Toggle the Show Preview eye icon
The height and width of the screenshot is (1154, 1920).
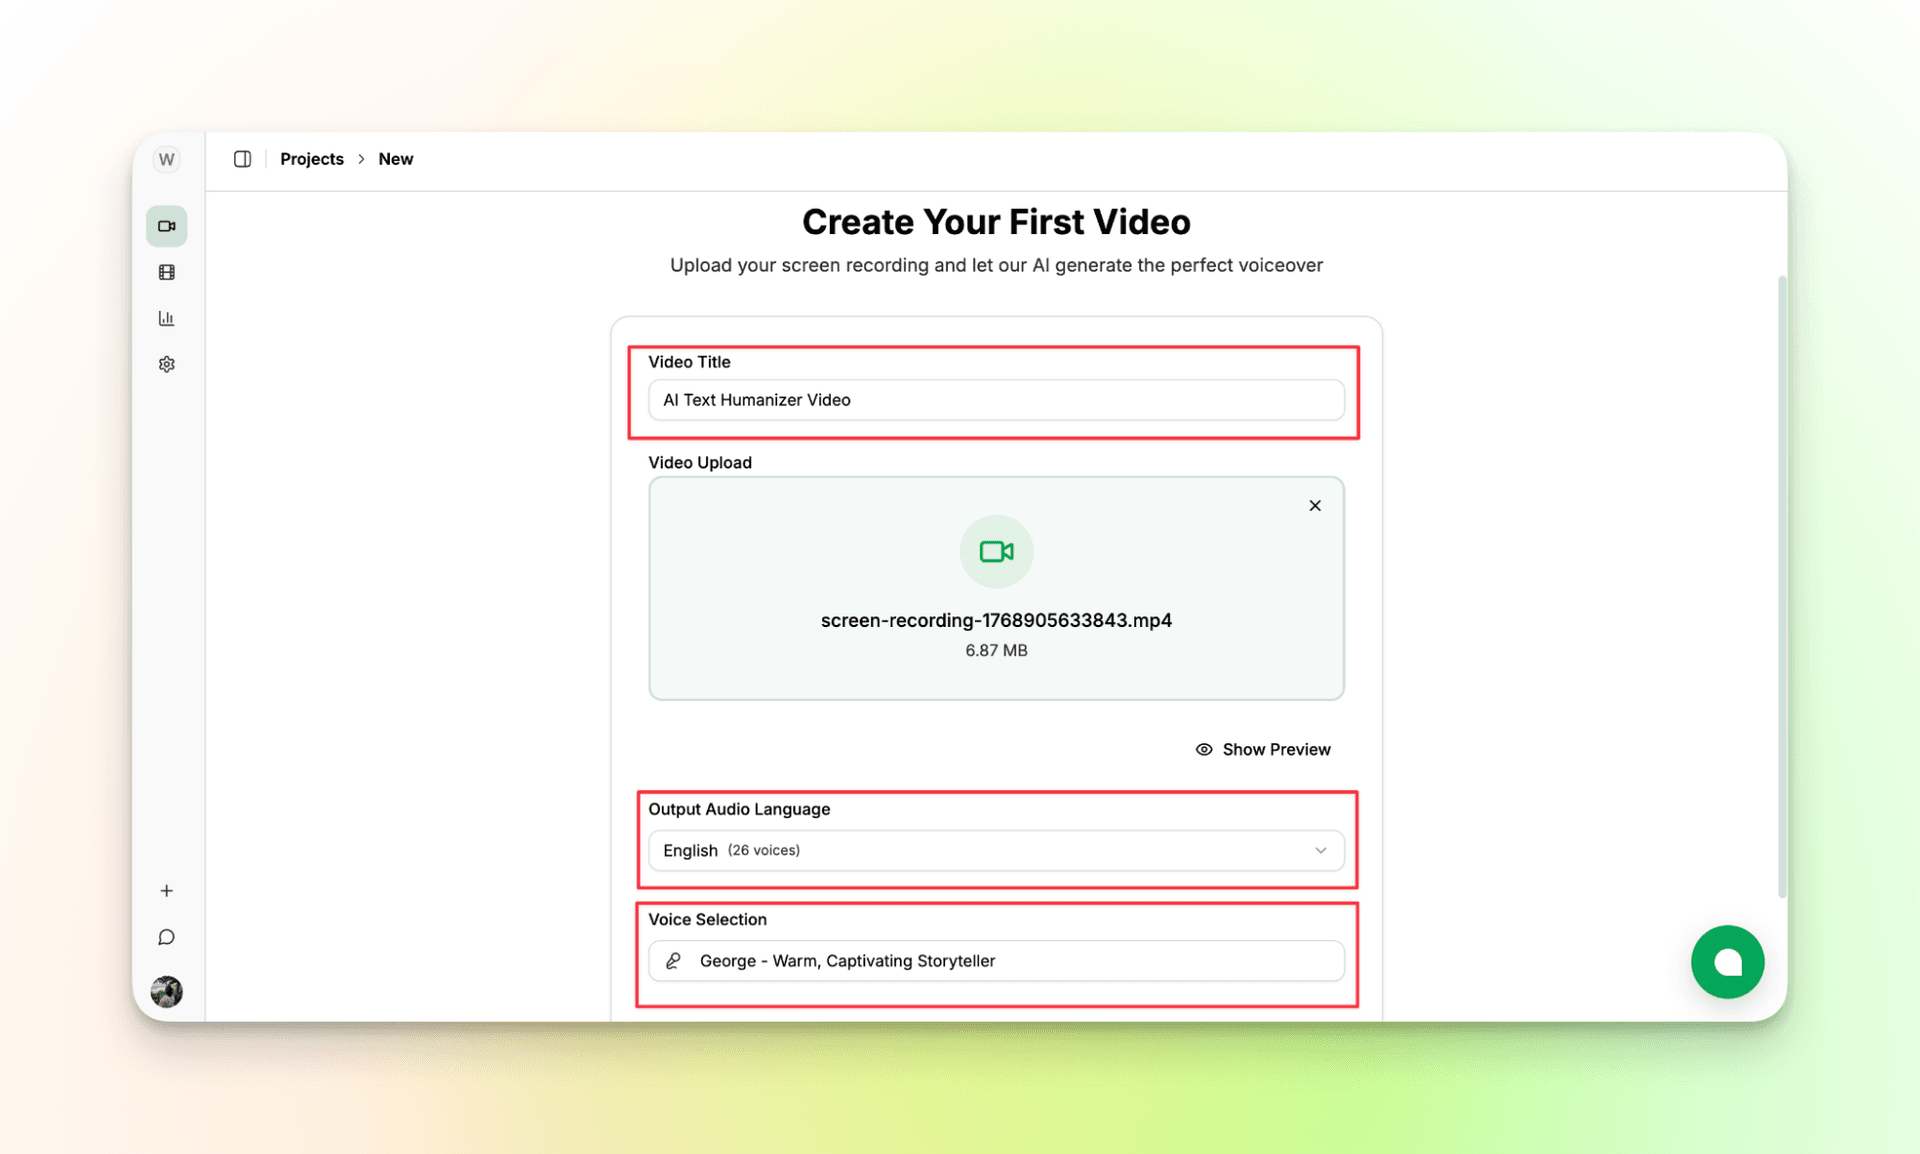point(1204,749)
